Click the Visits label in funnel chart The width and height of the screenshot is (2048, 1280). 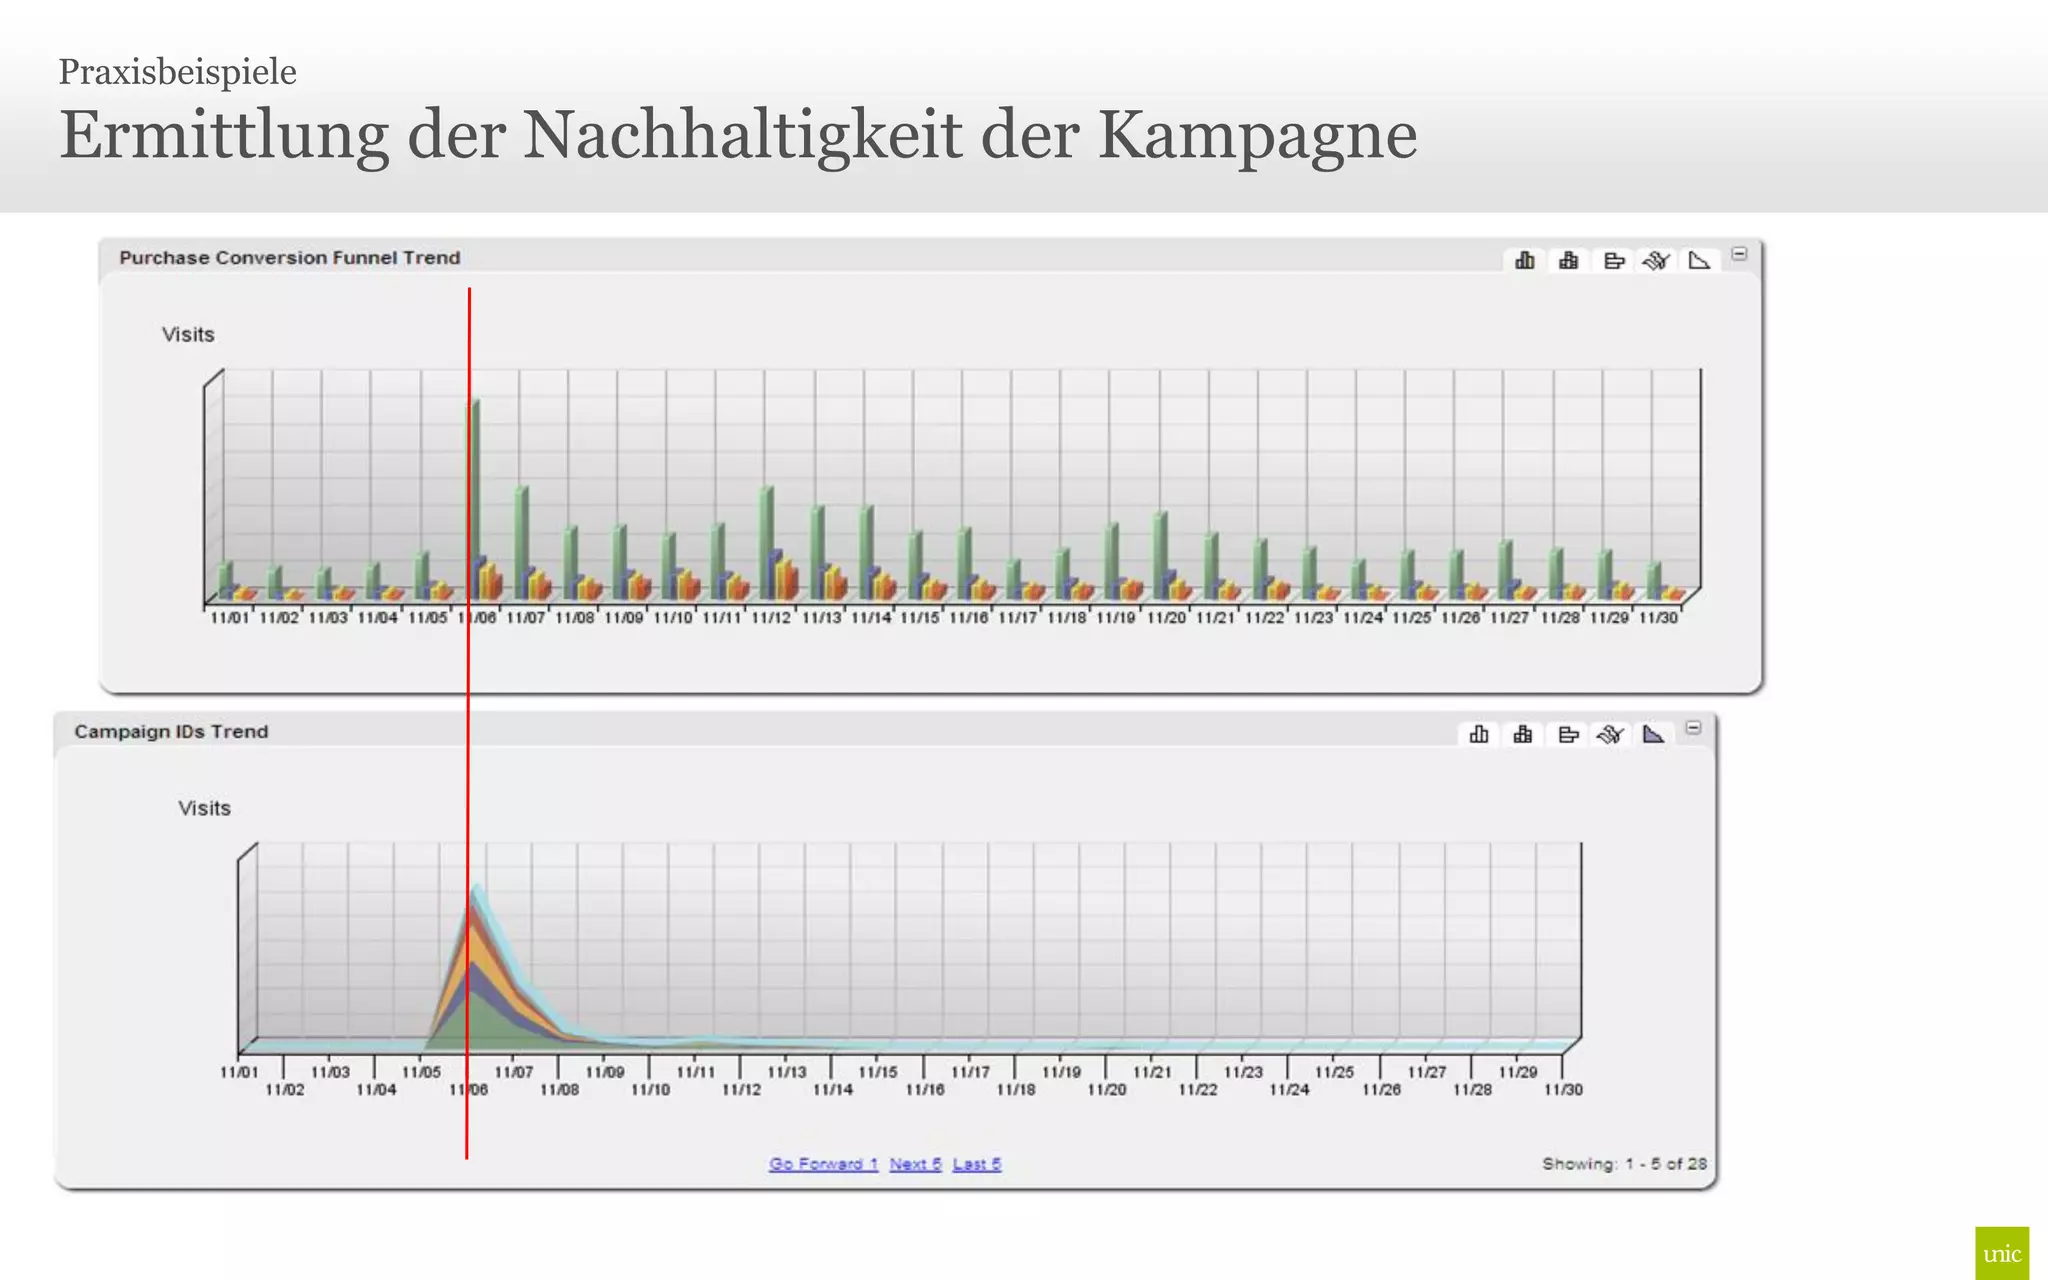[188, 334]
